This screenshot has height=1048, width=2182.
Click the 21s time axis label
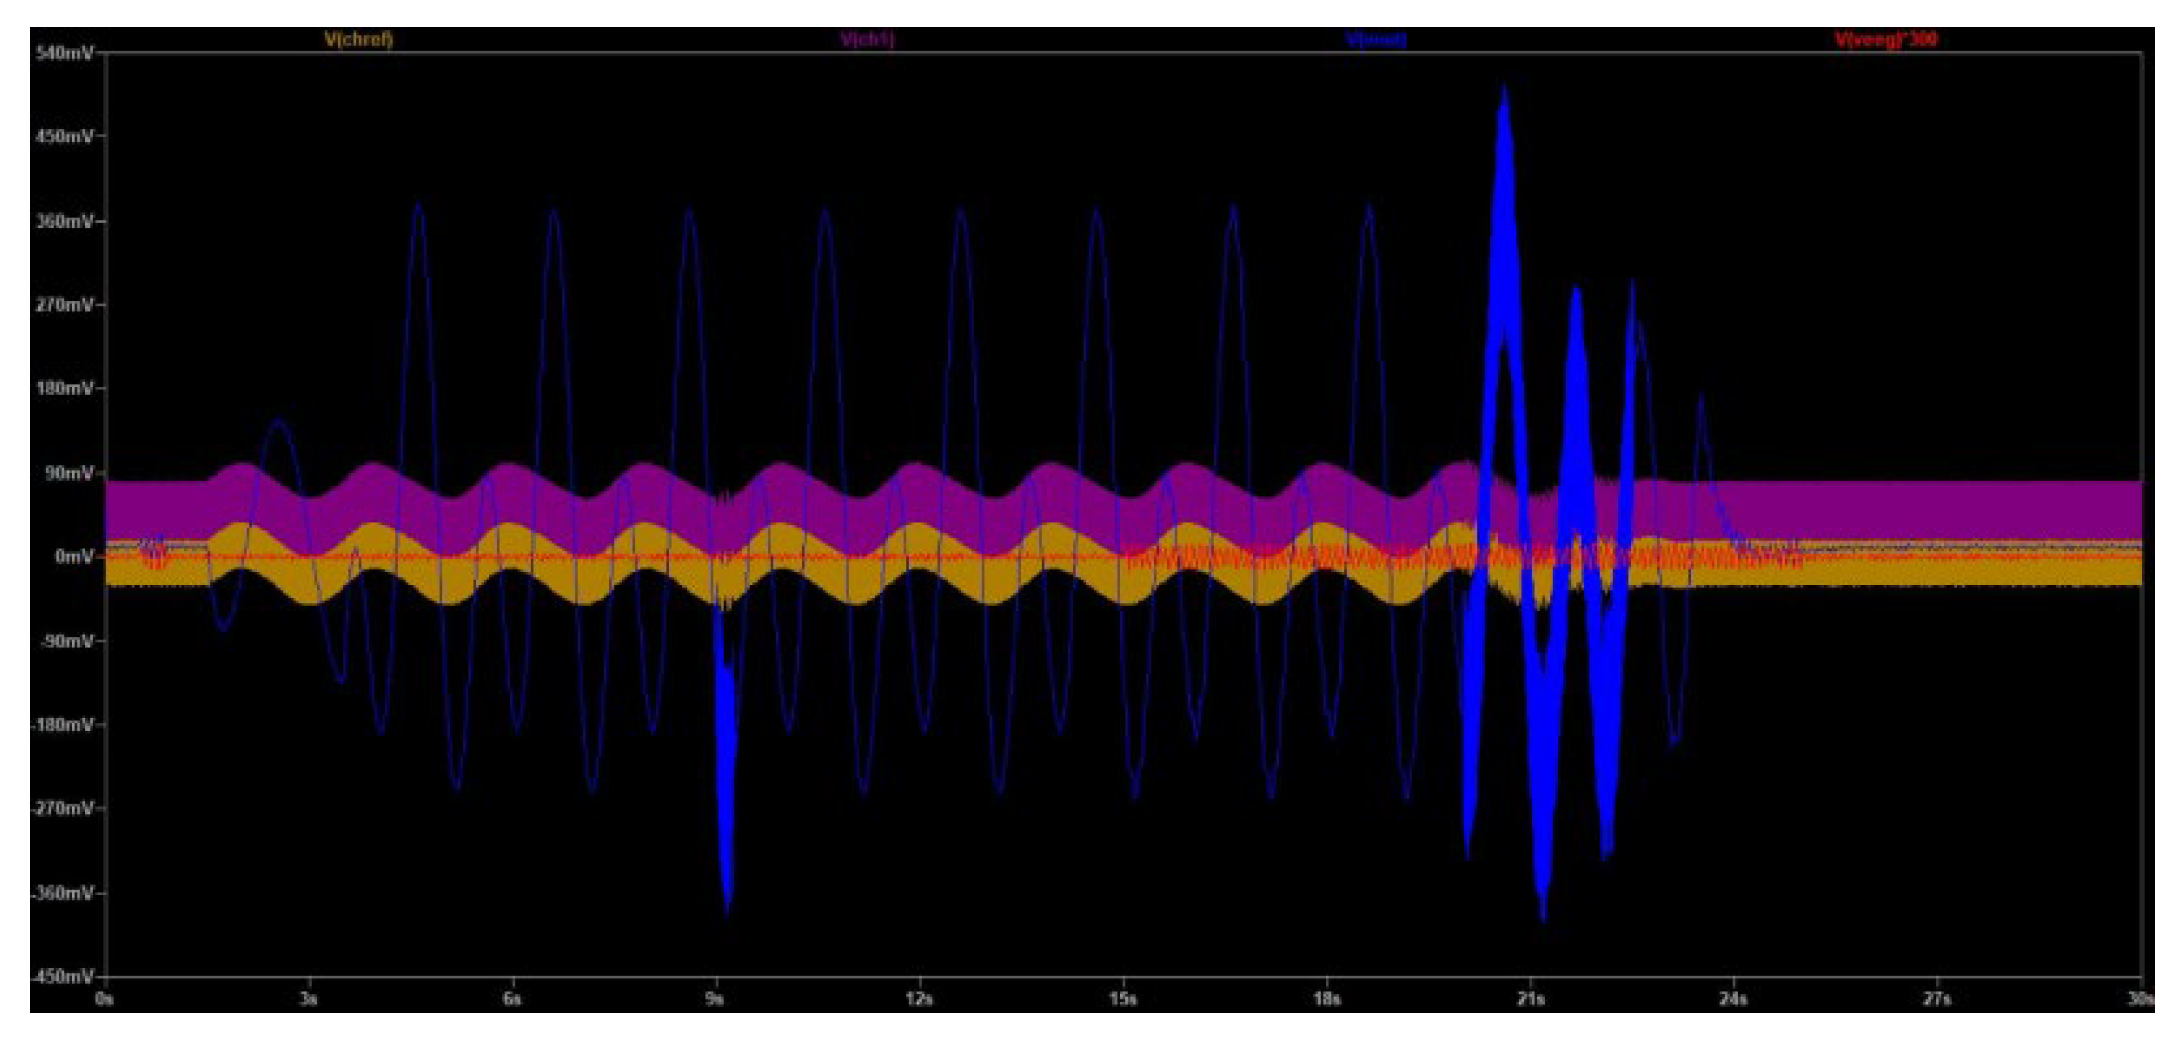[1530, 999]
